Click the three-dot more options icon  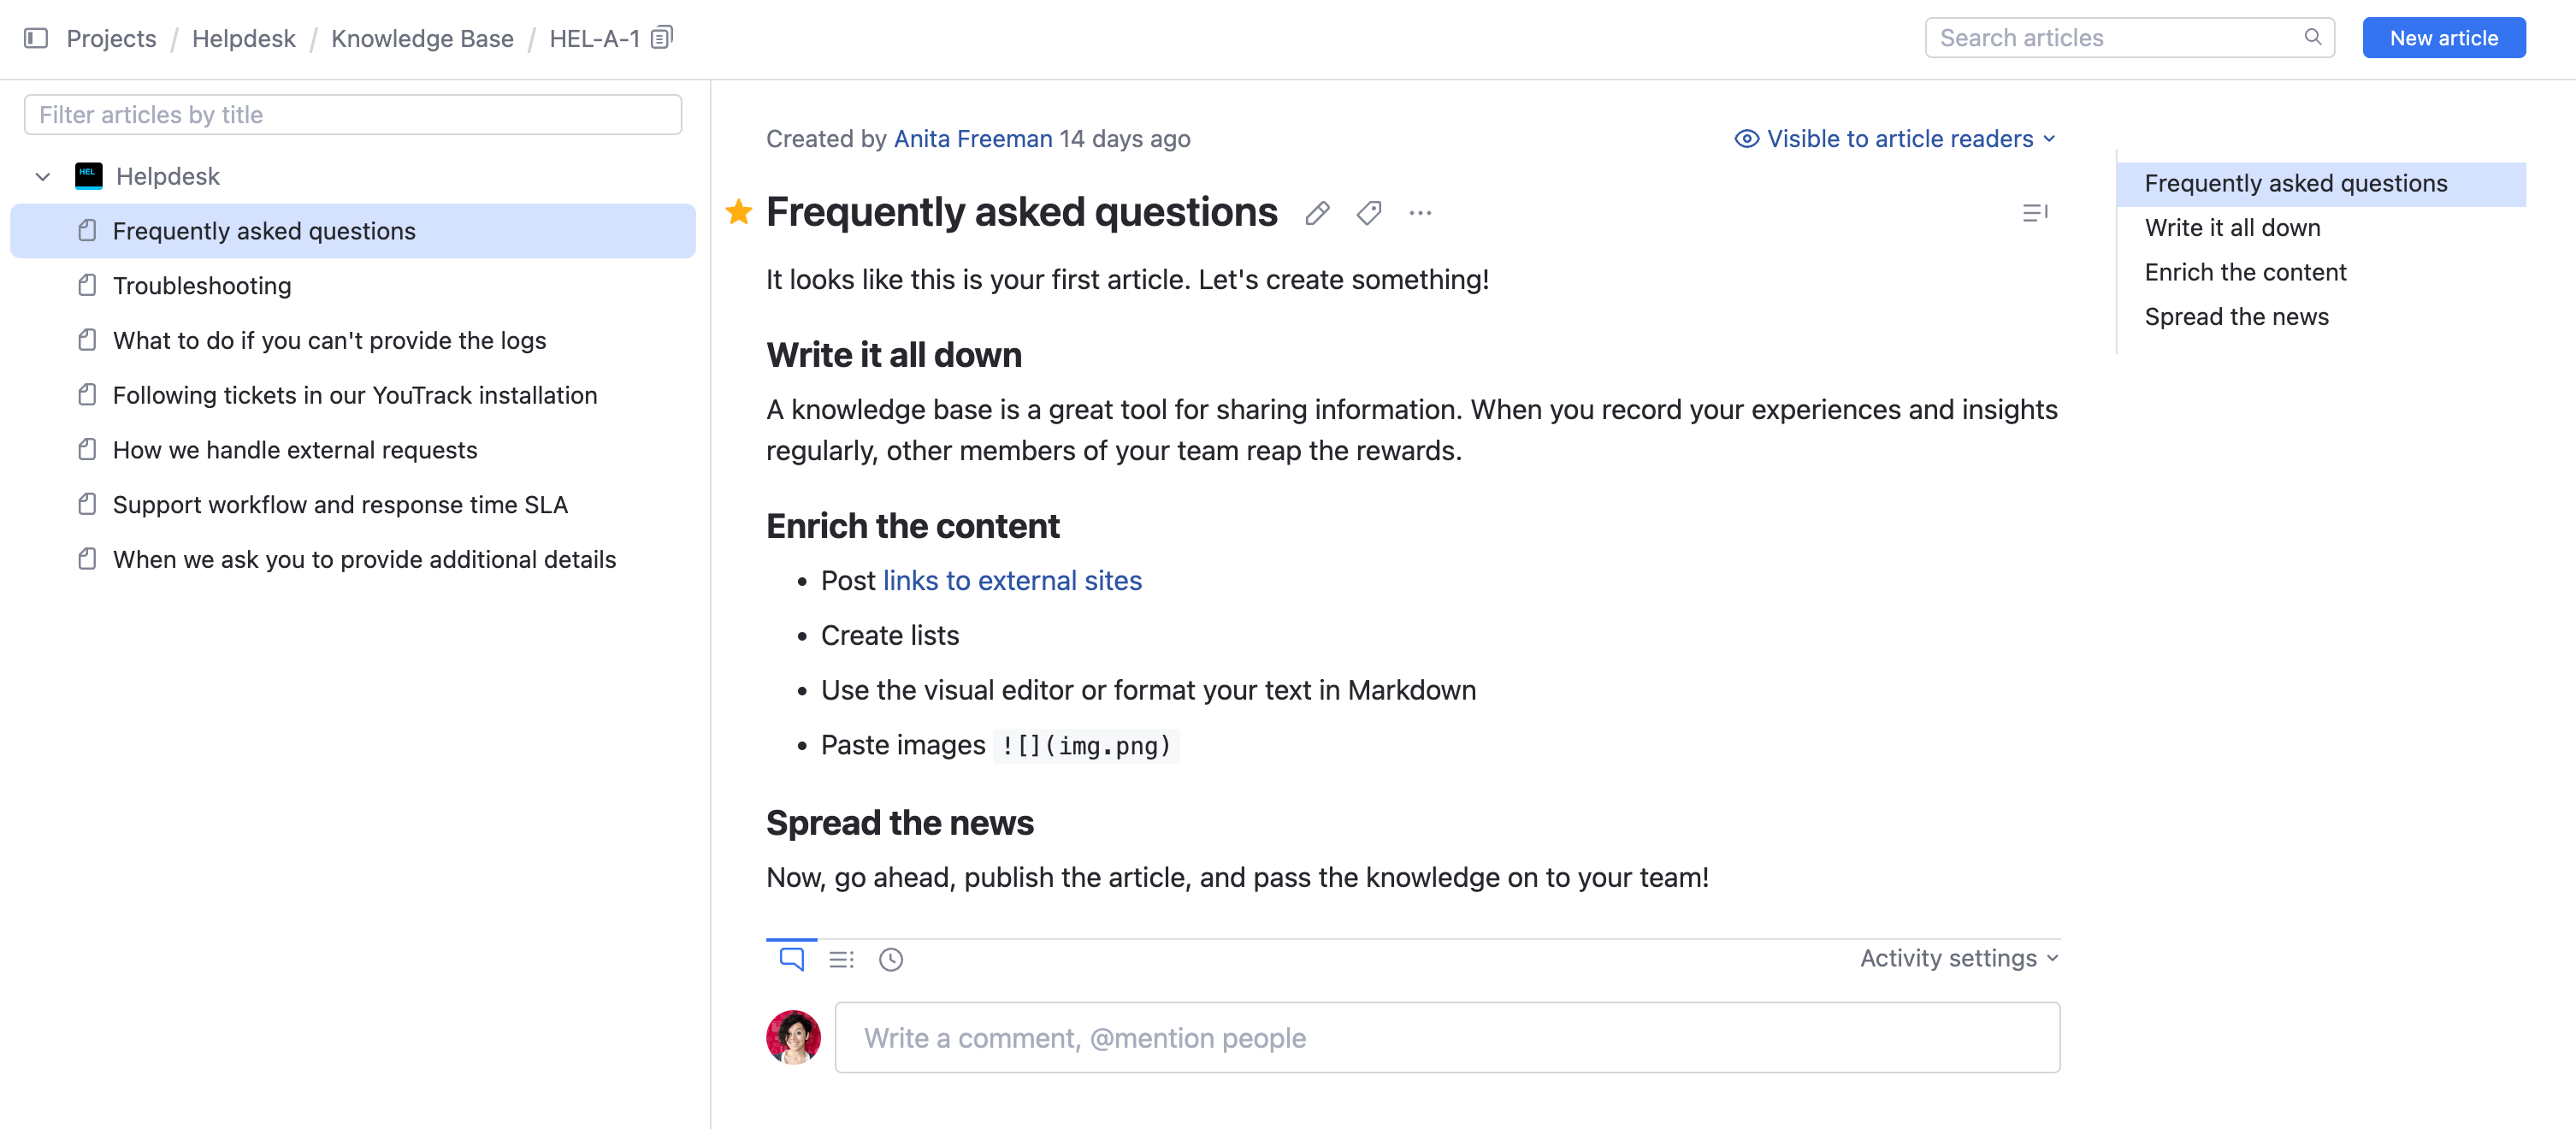tap(1420, 213)
